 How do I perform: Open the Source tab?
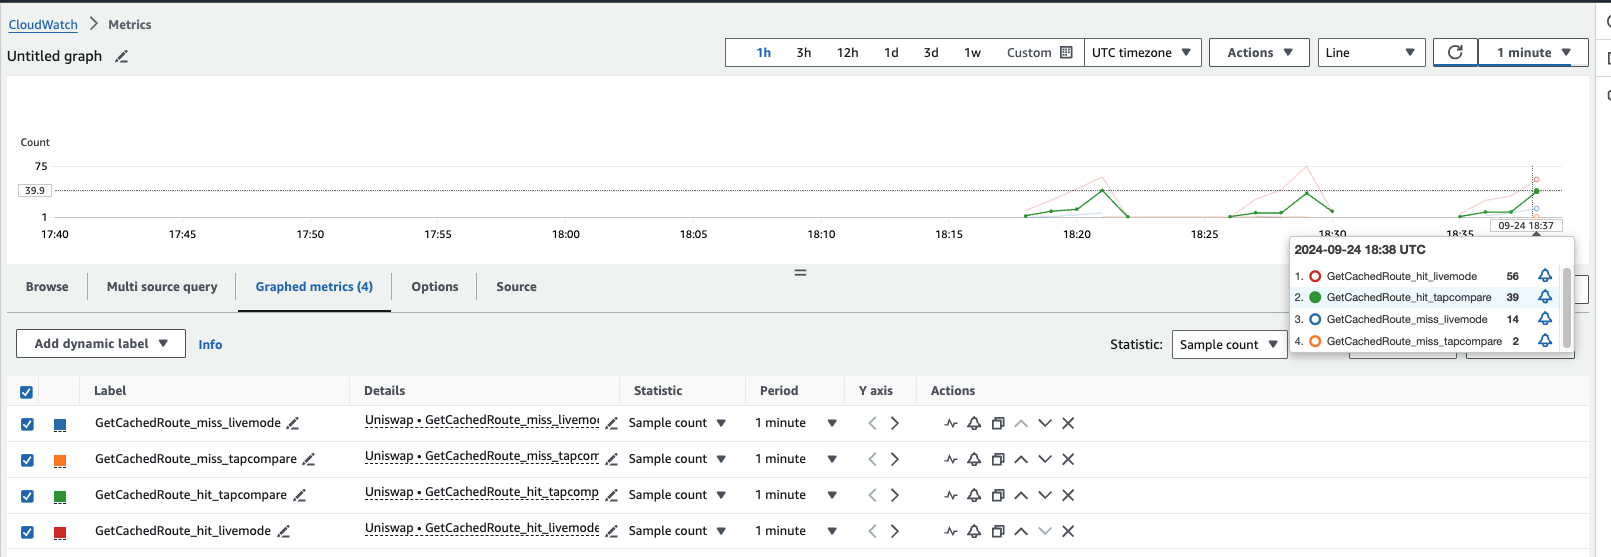click(x=516, y=287)
